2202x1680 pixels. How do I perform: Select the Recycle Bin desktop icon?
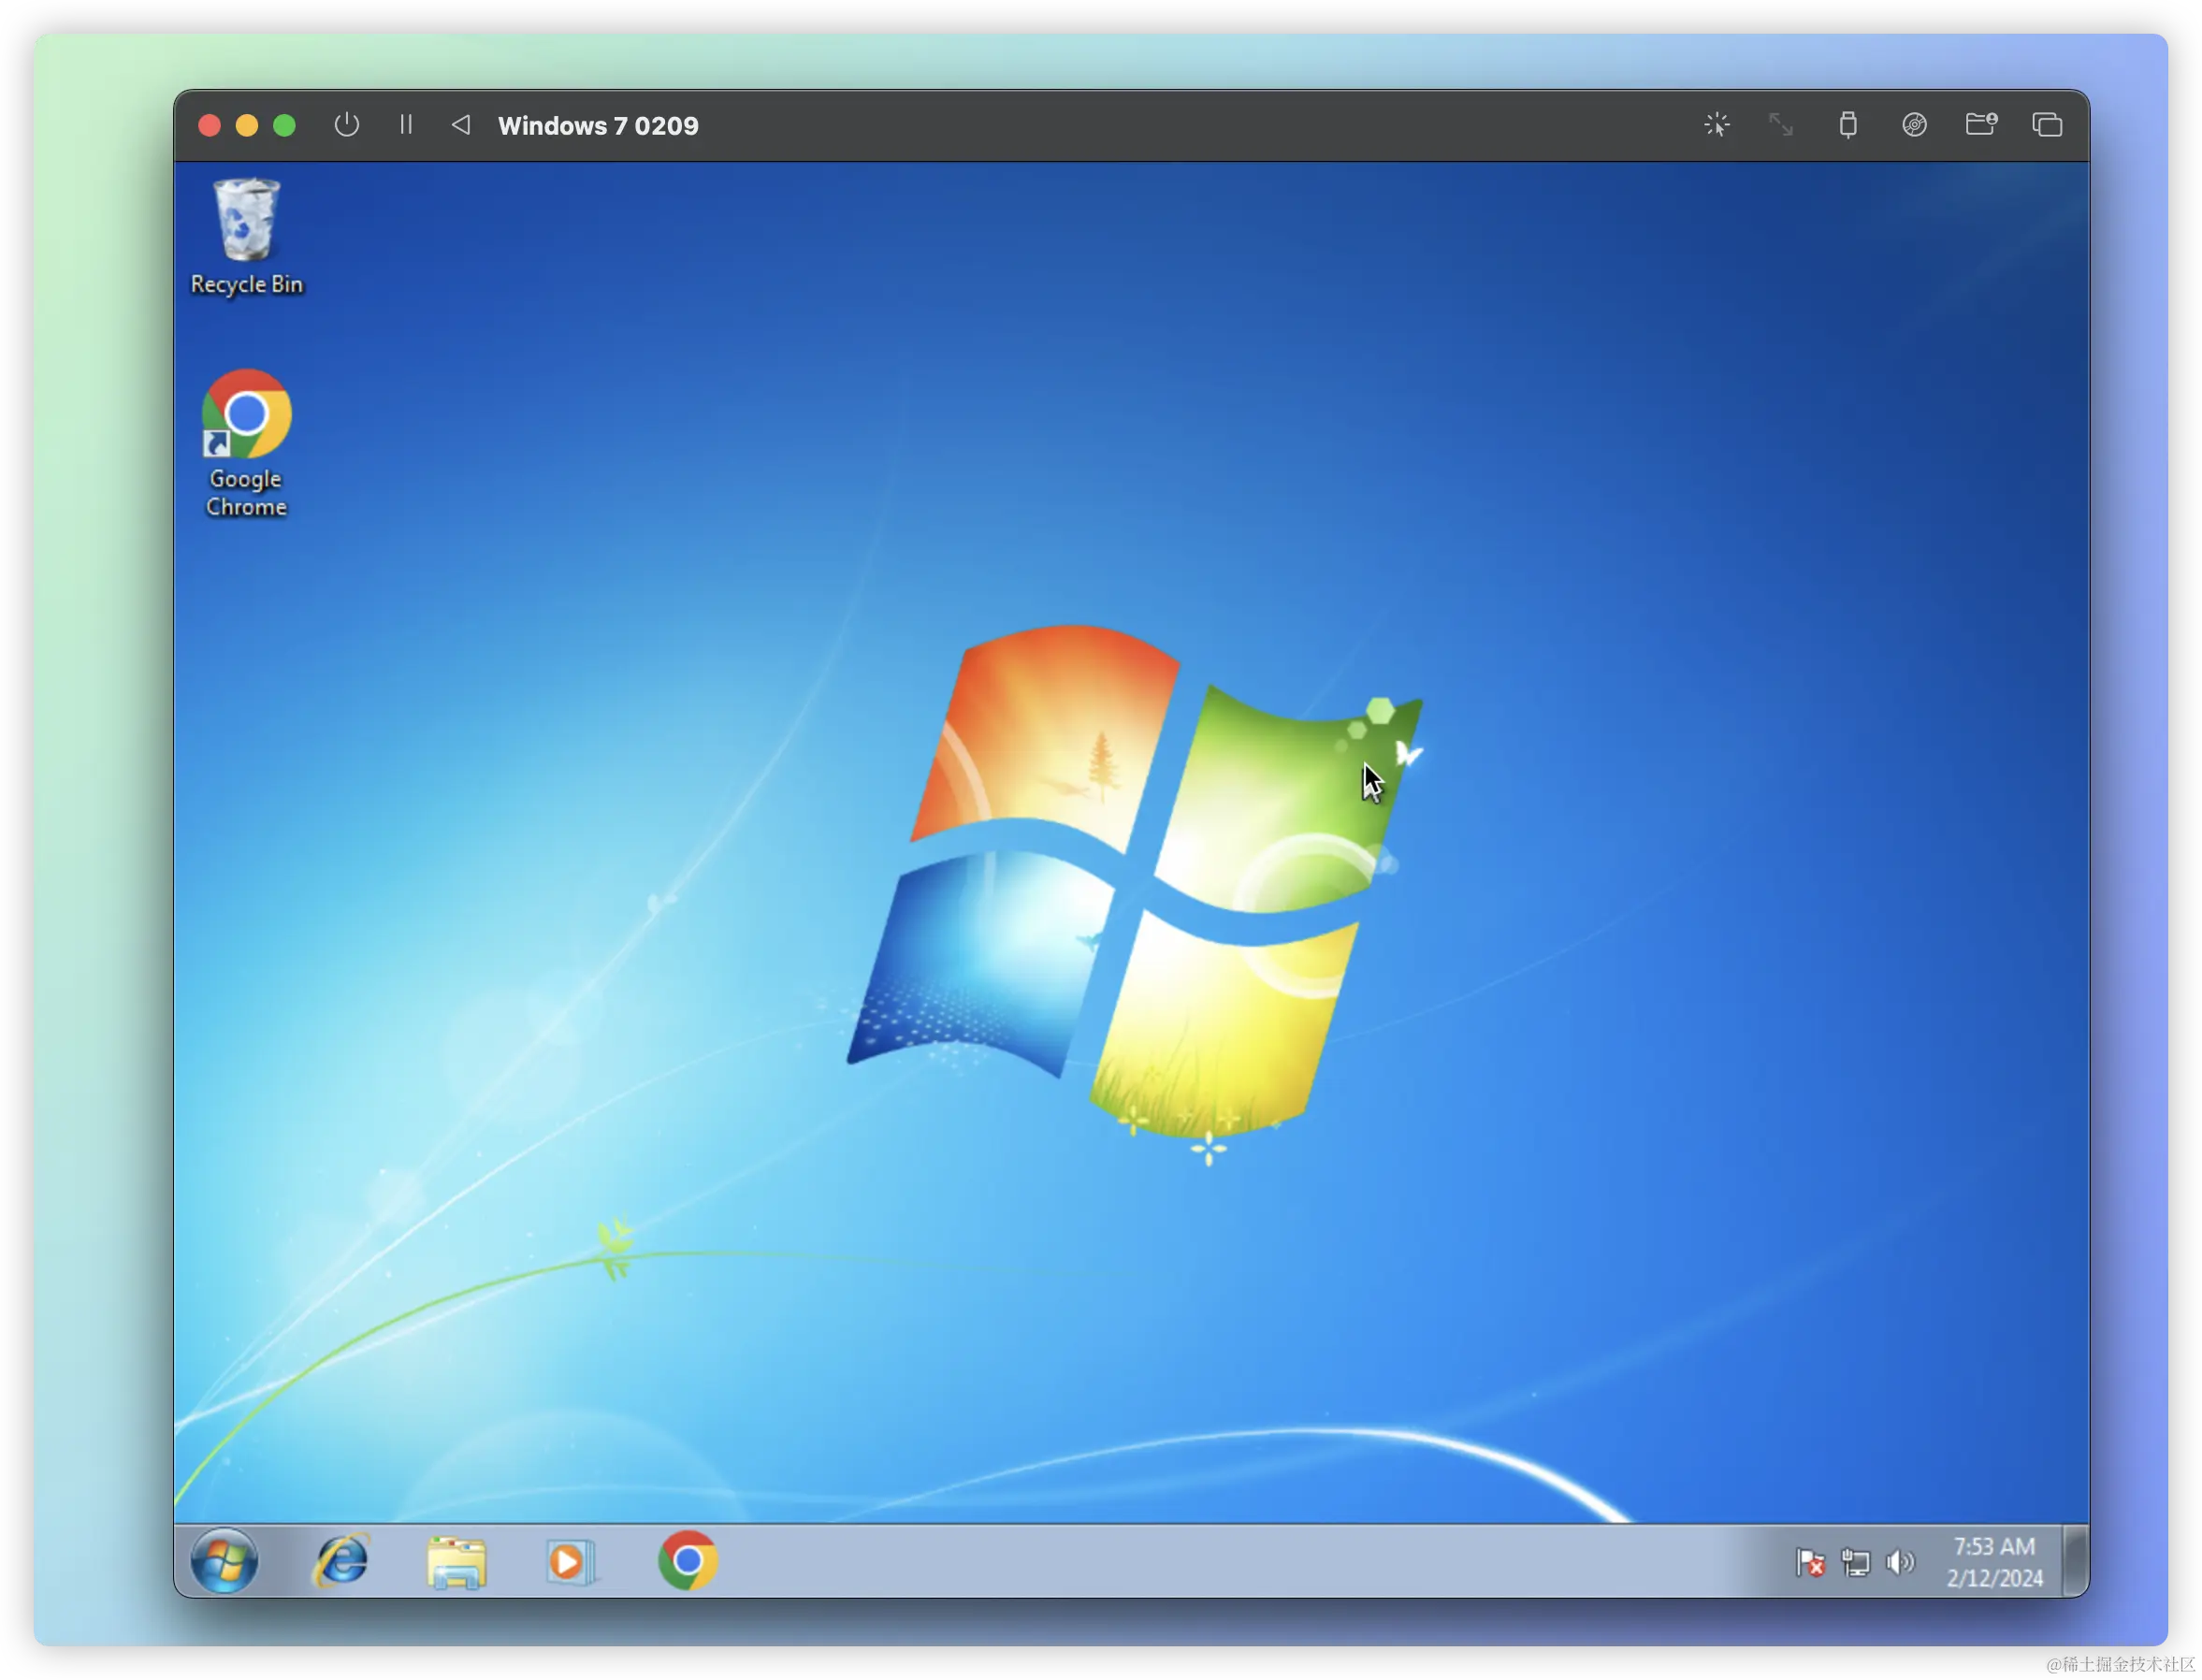[x=246, y=237]
